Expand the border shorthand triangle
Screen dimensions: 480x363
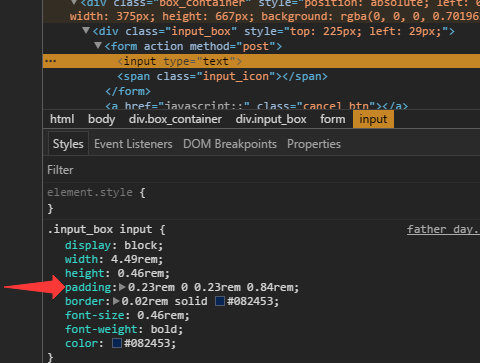tap(116, 301)
